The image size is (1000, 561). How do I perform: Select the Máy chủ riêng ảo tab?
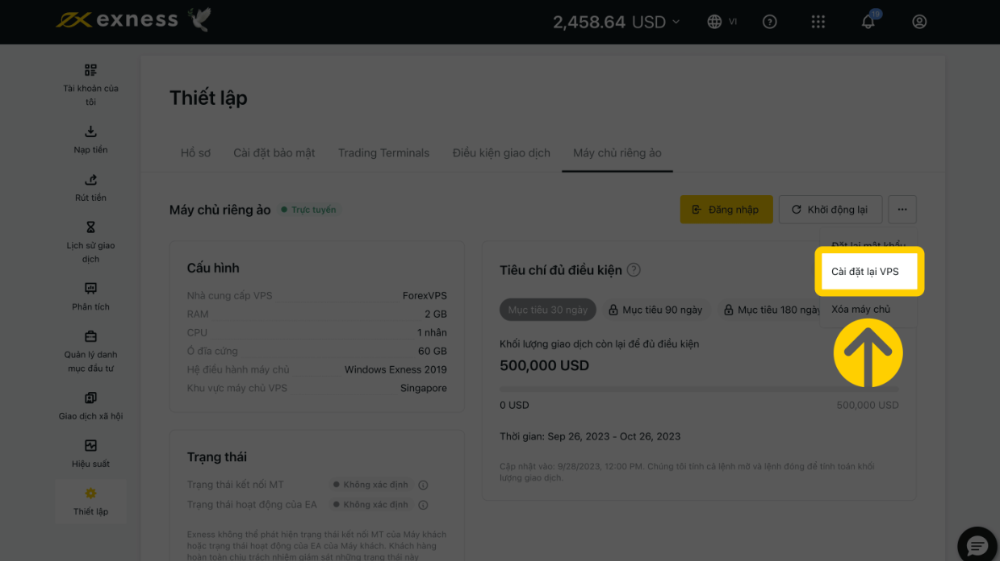tap(617, 153)
